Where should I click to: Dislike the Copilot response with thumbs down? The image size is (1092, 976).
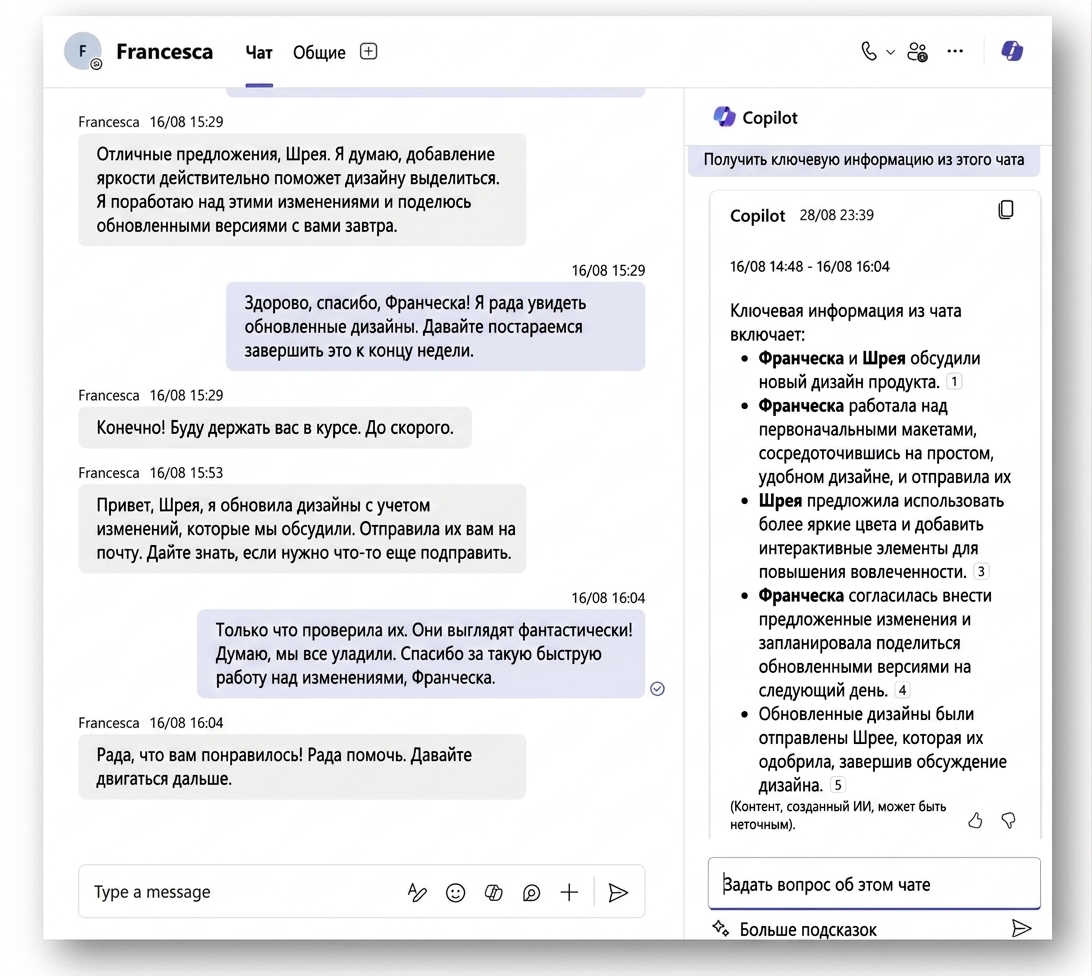coord(1008,820)
